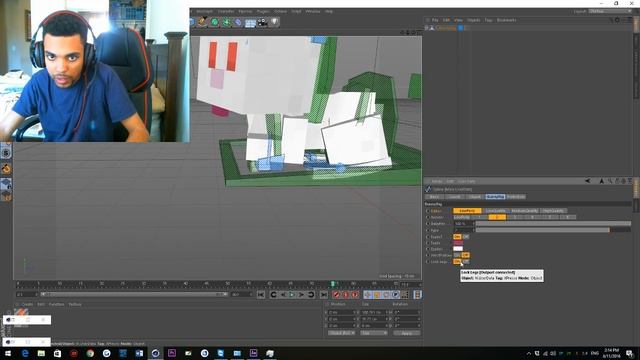Toggle the autokeying red button
The width and height of the screenshot is (640, 360).
click(346, 295)
